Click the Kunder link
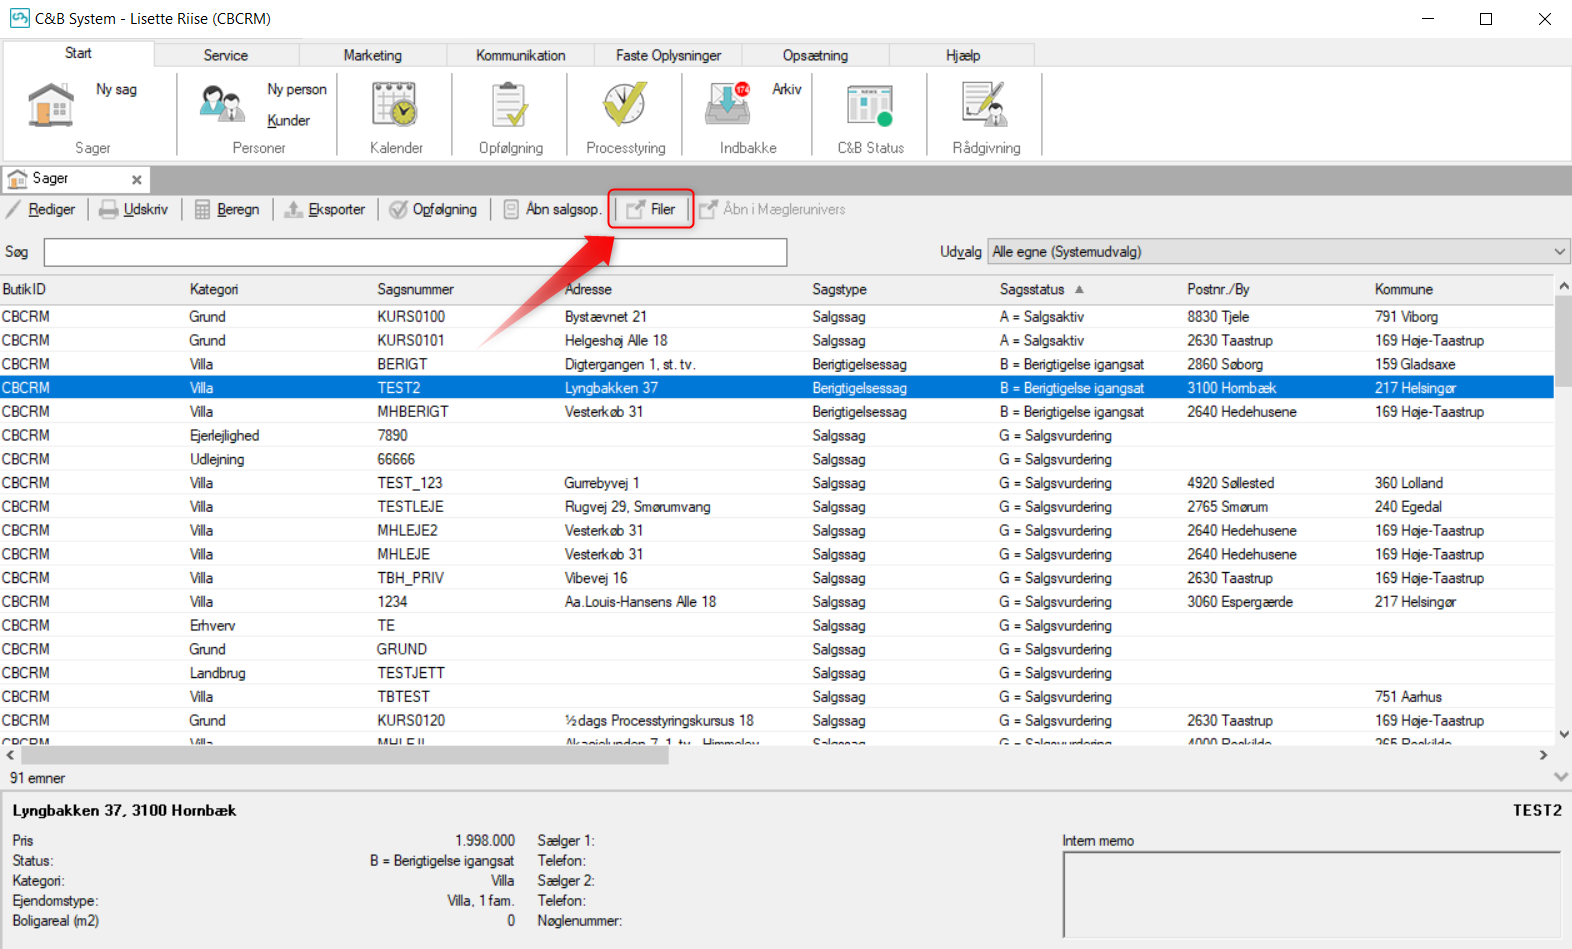Image resolution: width=1572 pixels, height=949 pixels. (288, 120)
